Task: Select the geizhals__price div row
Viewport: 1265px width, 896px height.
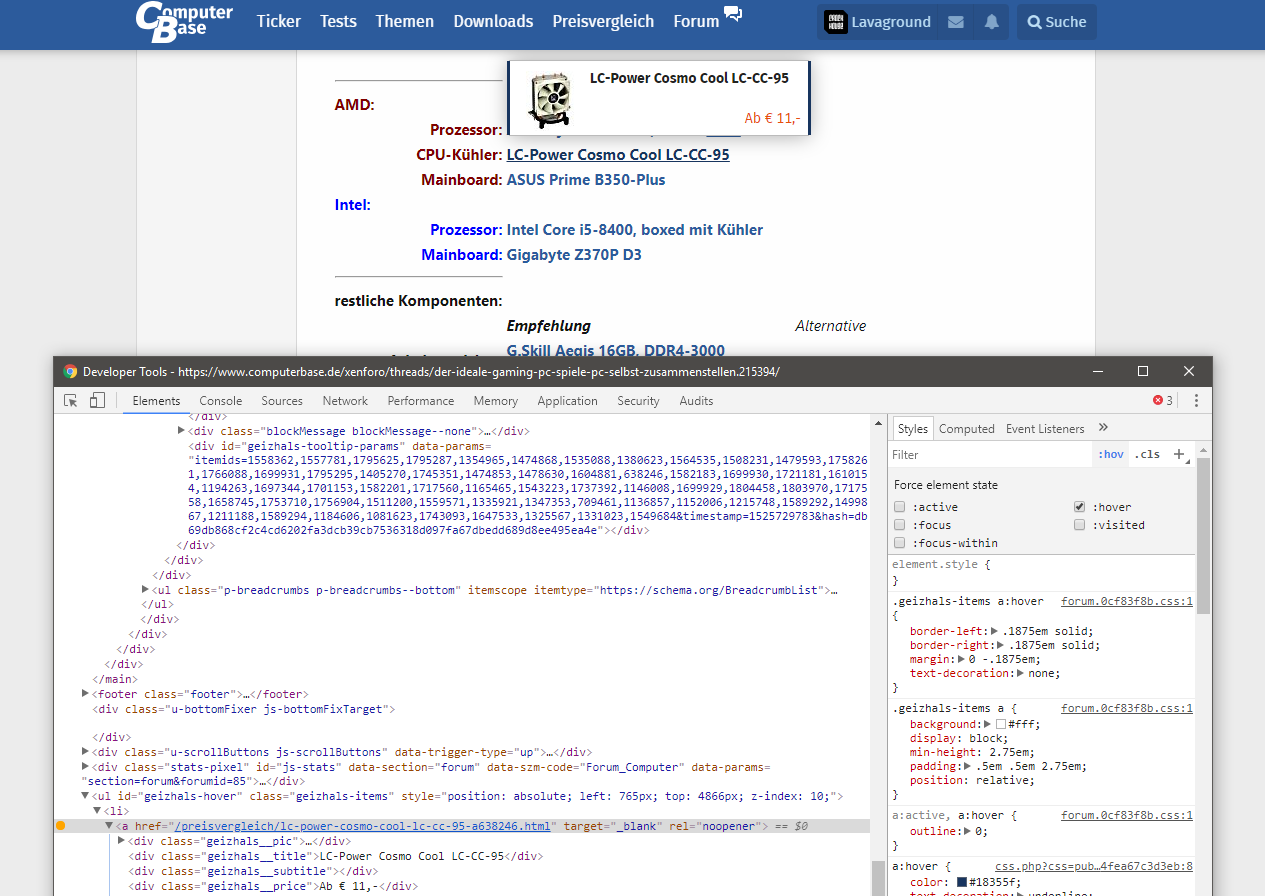Action: 272,886
